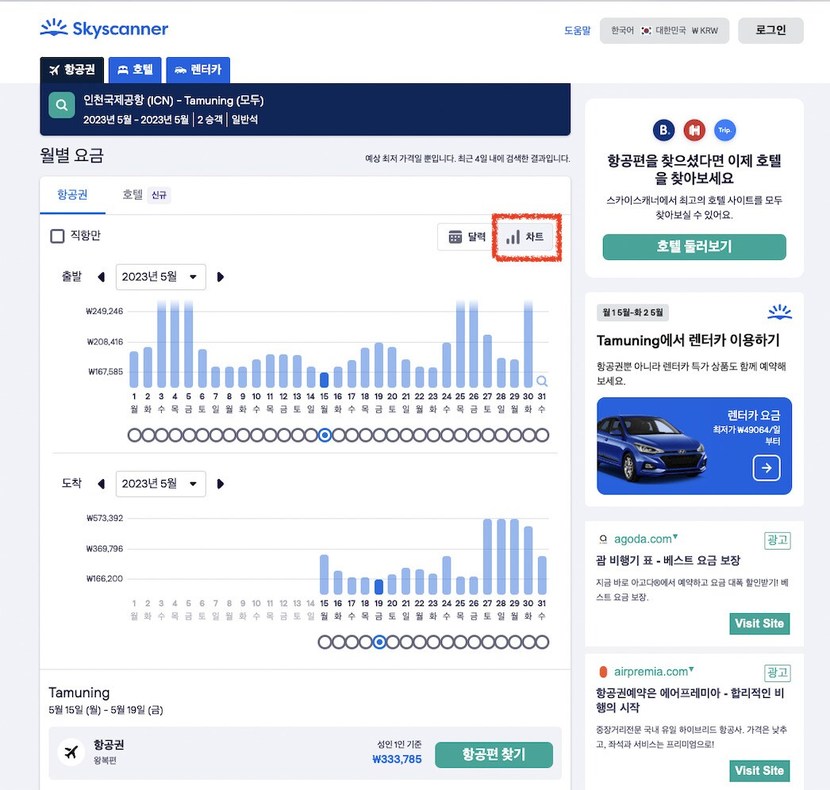830x790 pixels.
Task: Click Skyscanner sun icon on car rental card
Action: [780, 312]
